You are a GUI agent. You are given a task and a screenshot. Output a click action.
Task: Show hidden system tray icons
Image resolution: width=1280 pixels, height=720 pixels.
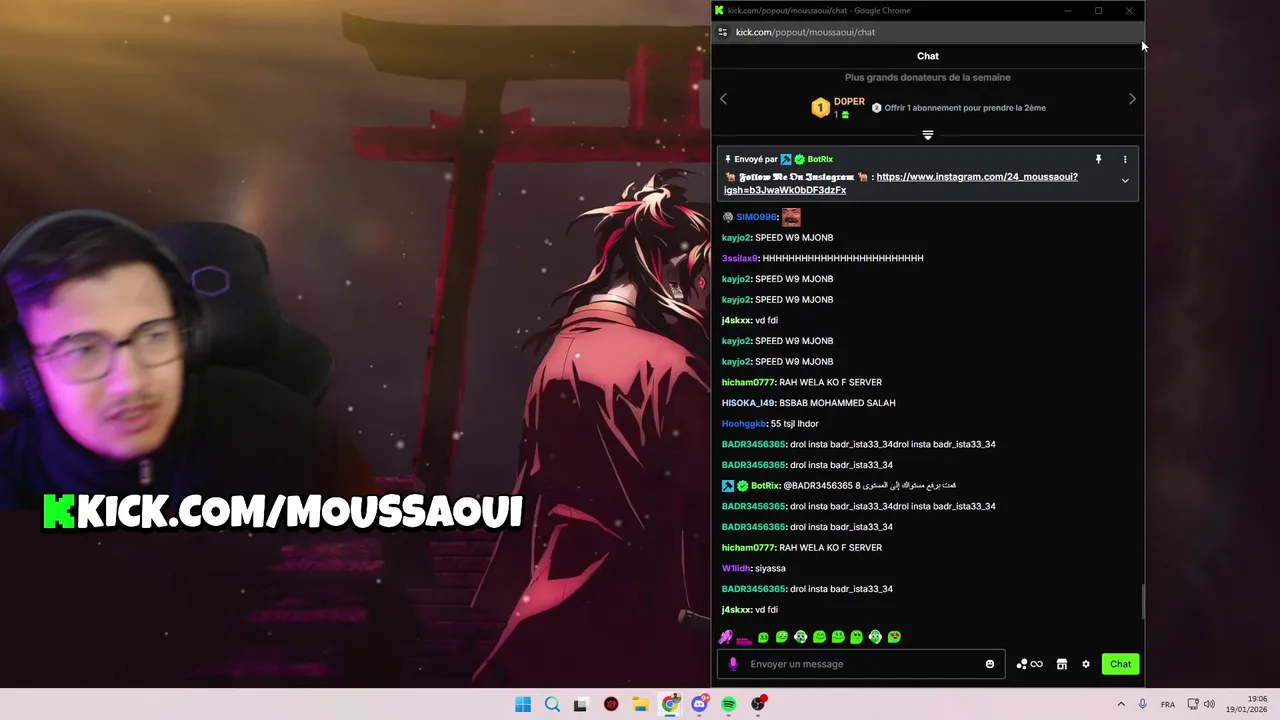click(x=1121, y=705)
